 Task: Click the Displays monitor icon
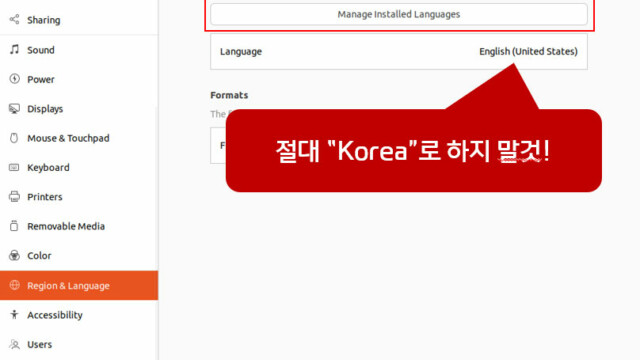[14, 109]
